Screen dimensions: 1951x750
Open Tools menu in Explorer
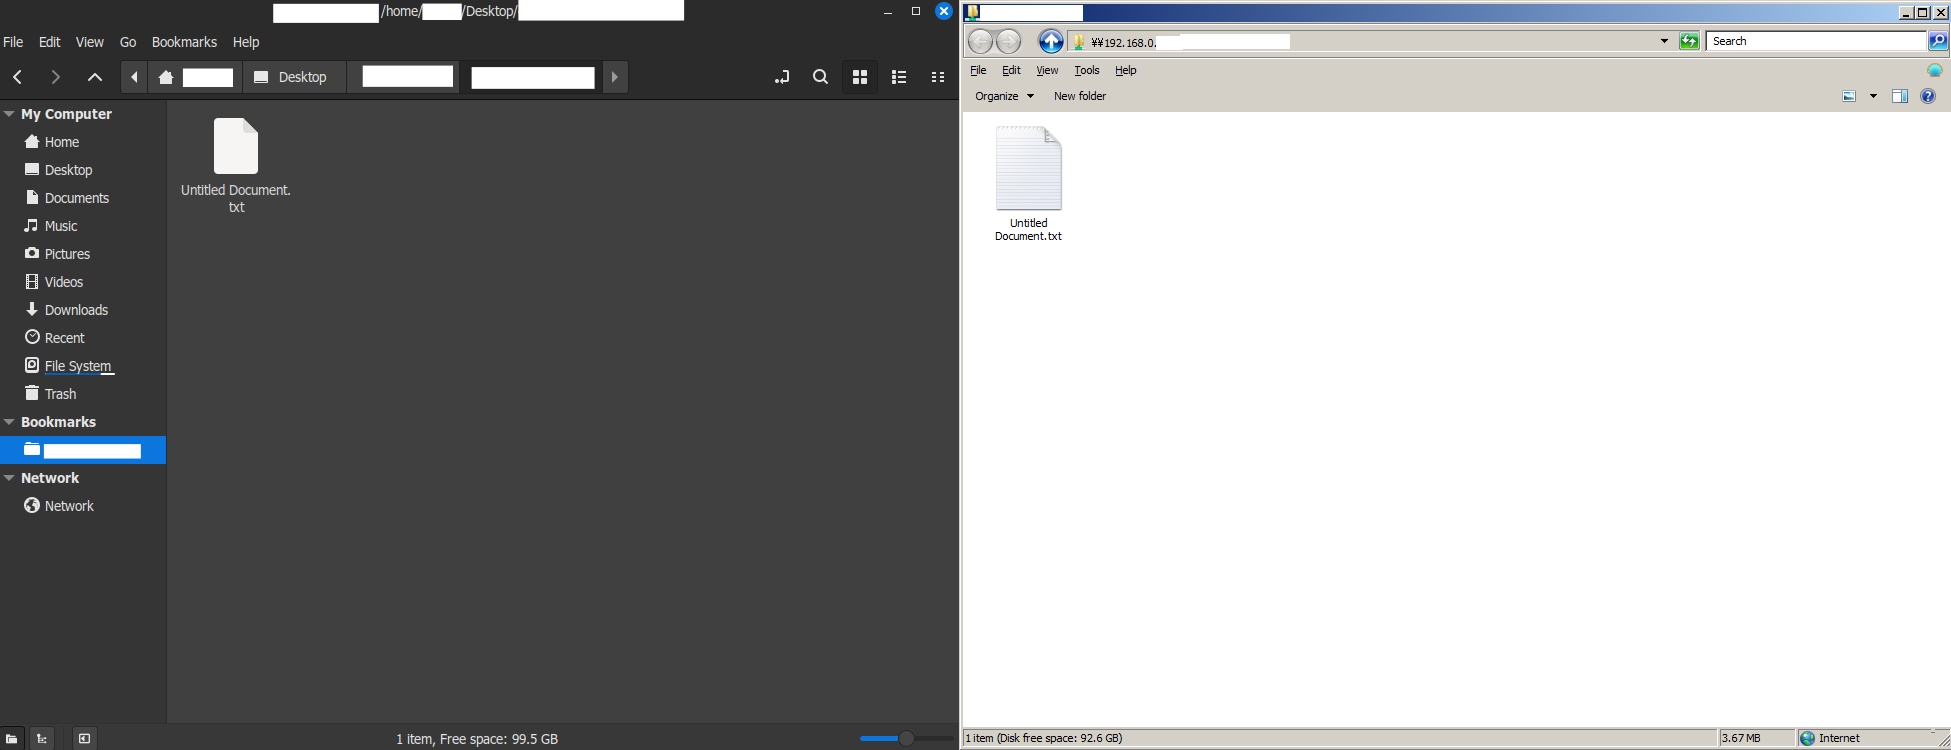[1087, 70]
